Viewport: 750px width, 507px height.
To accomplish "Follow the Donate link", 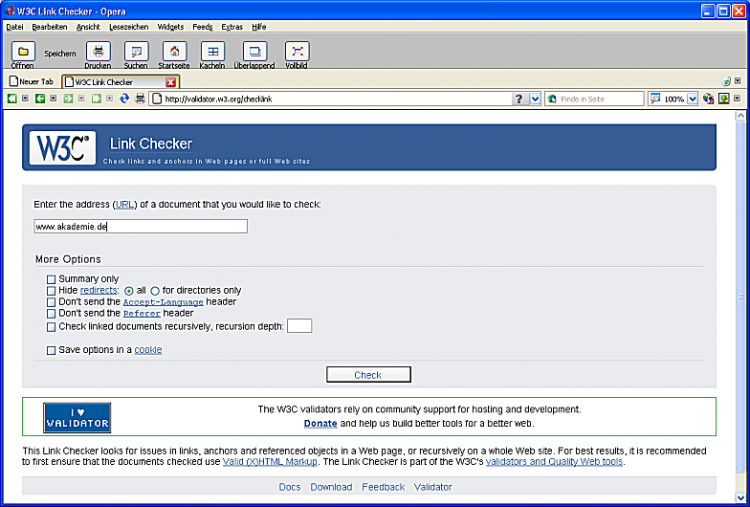I will point(320,424).
